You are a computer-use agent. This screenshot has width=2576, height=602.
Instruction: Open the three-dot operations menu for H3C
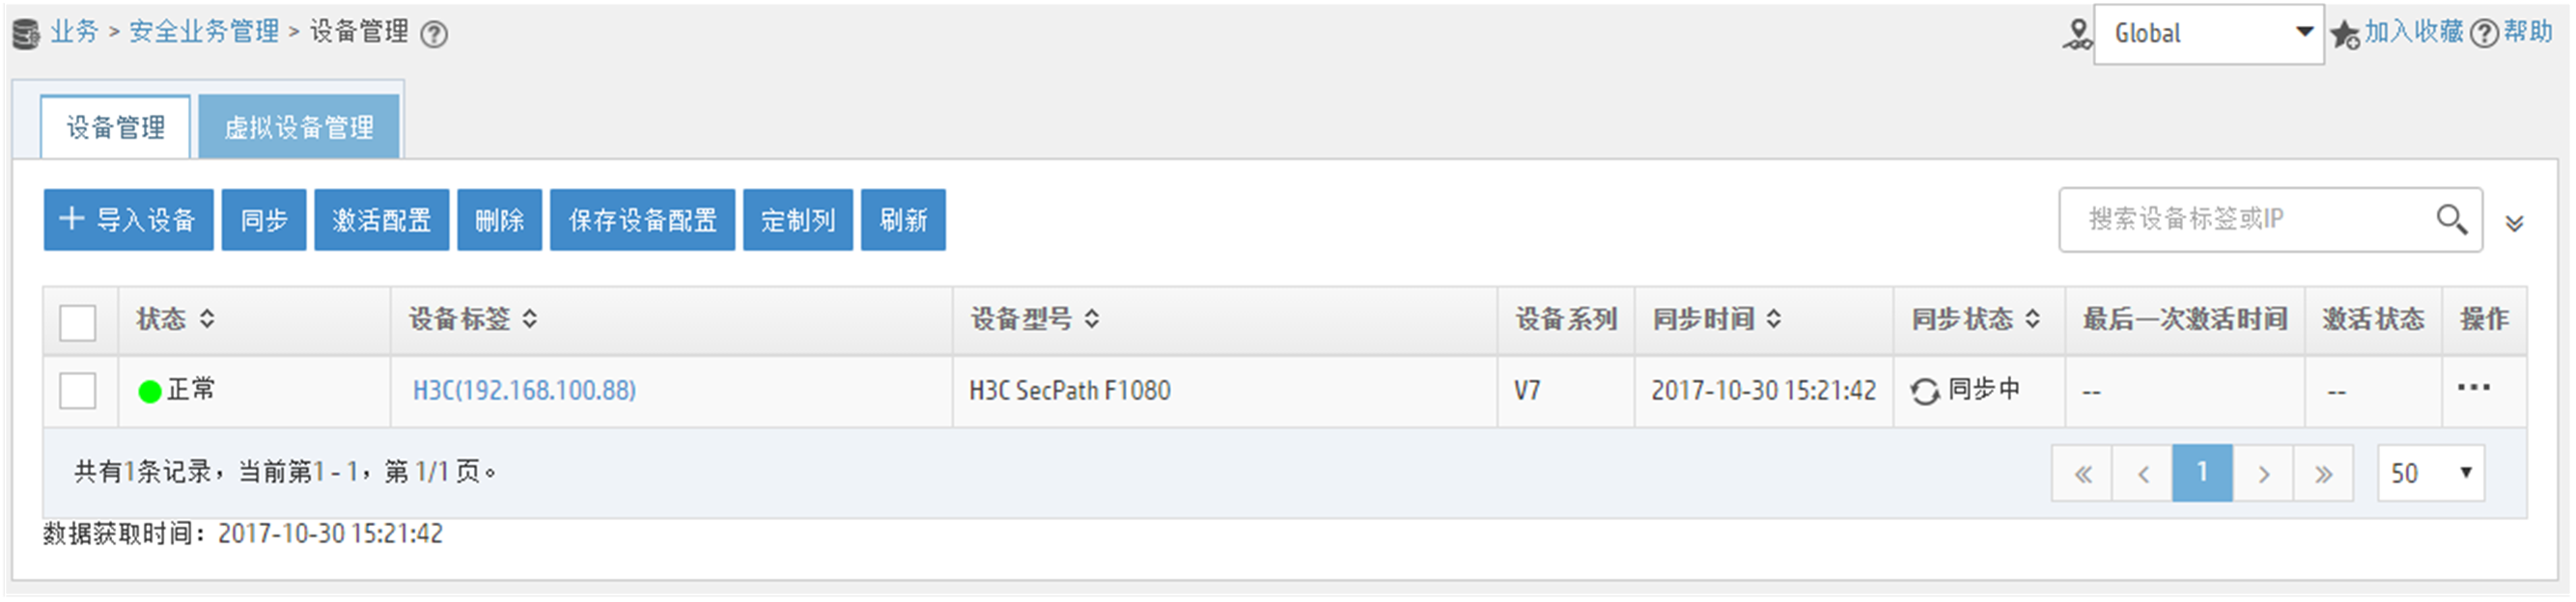click(x=2473, y=387)
